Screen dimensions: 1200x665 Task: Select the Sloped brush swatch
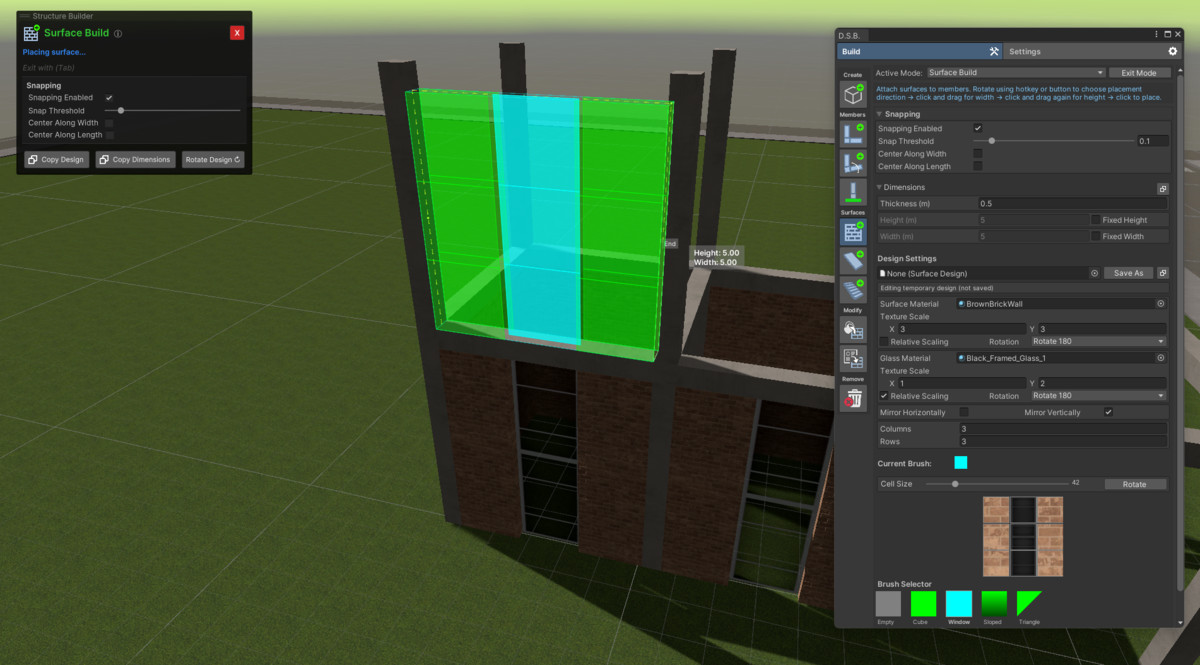(993, 604)
